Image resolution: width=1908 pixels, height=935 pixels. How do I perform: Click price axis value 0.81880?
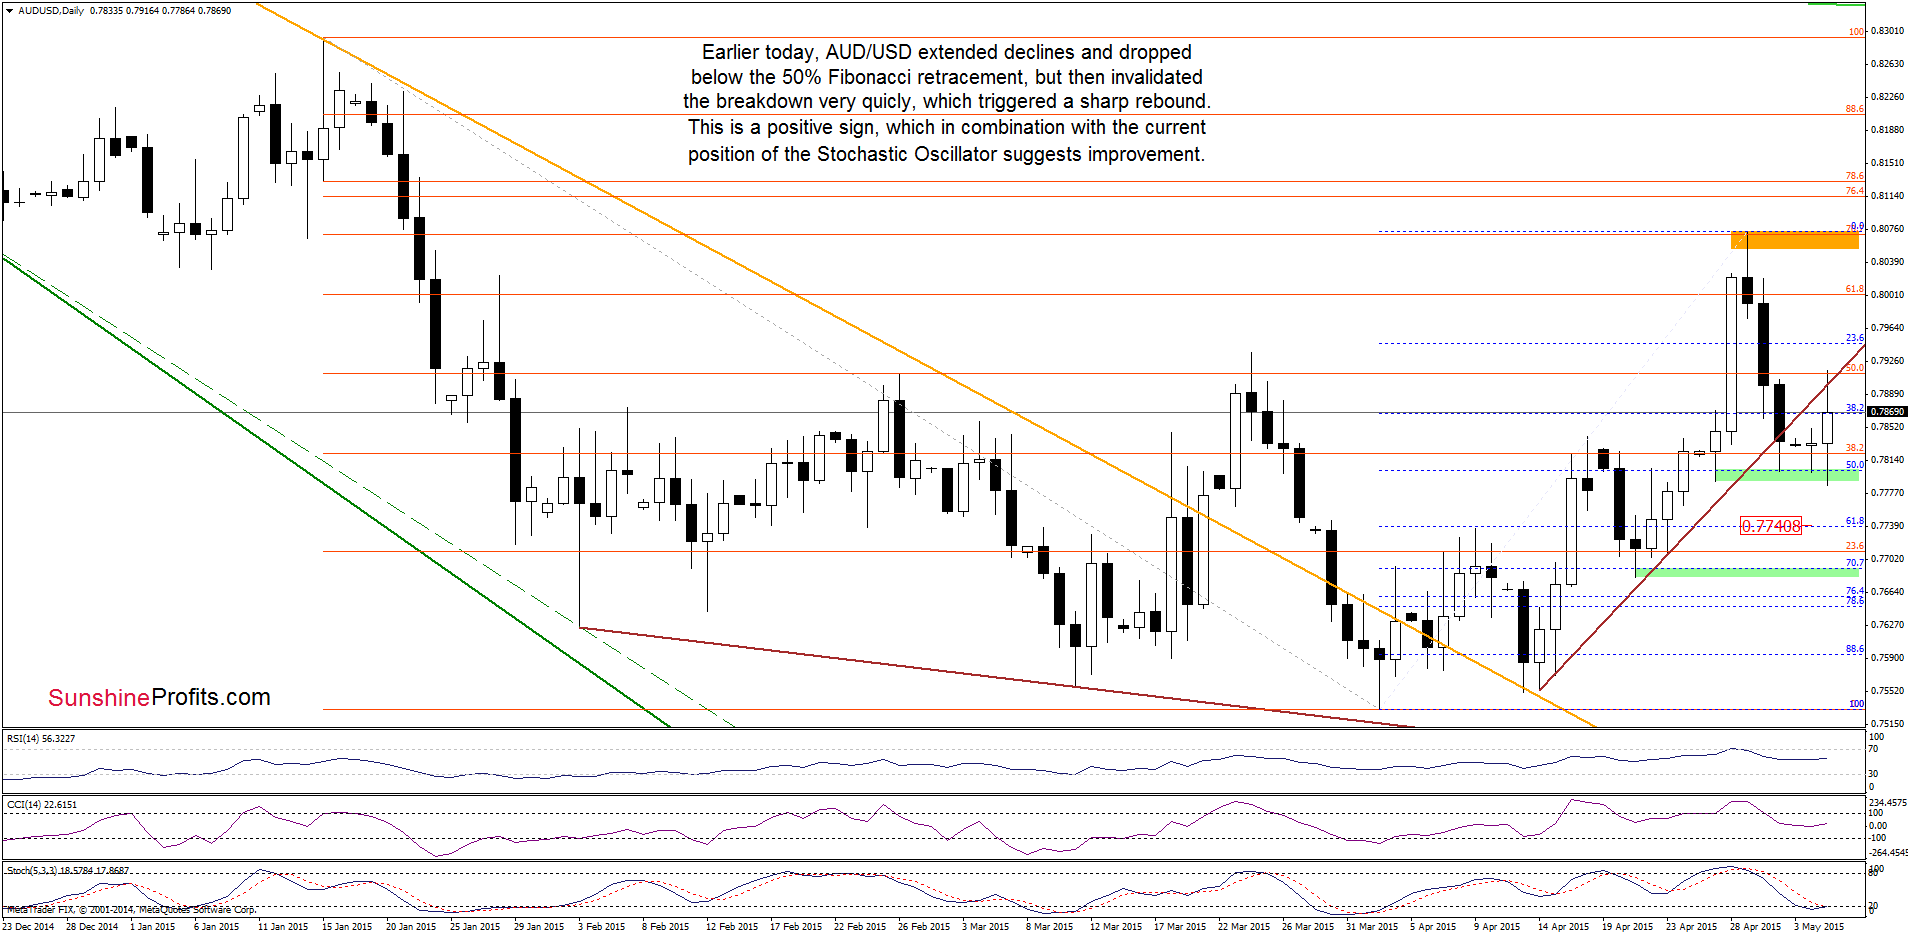pyautogui.click(x=1887, y=130)
